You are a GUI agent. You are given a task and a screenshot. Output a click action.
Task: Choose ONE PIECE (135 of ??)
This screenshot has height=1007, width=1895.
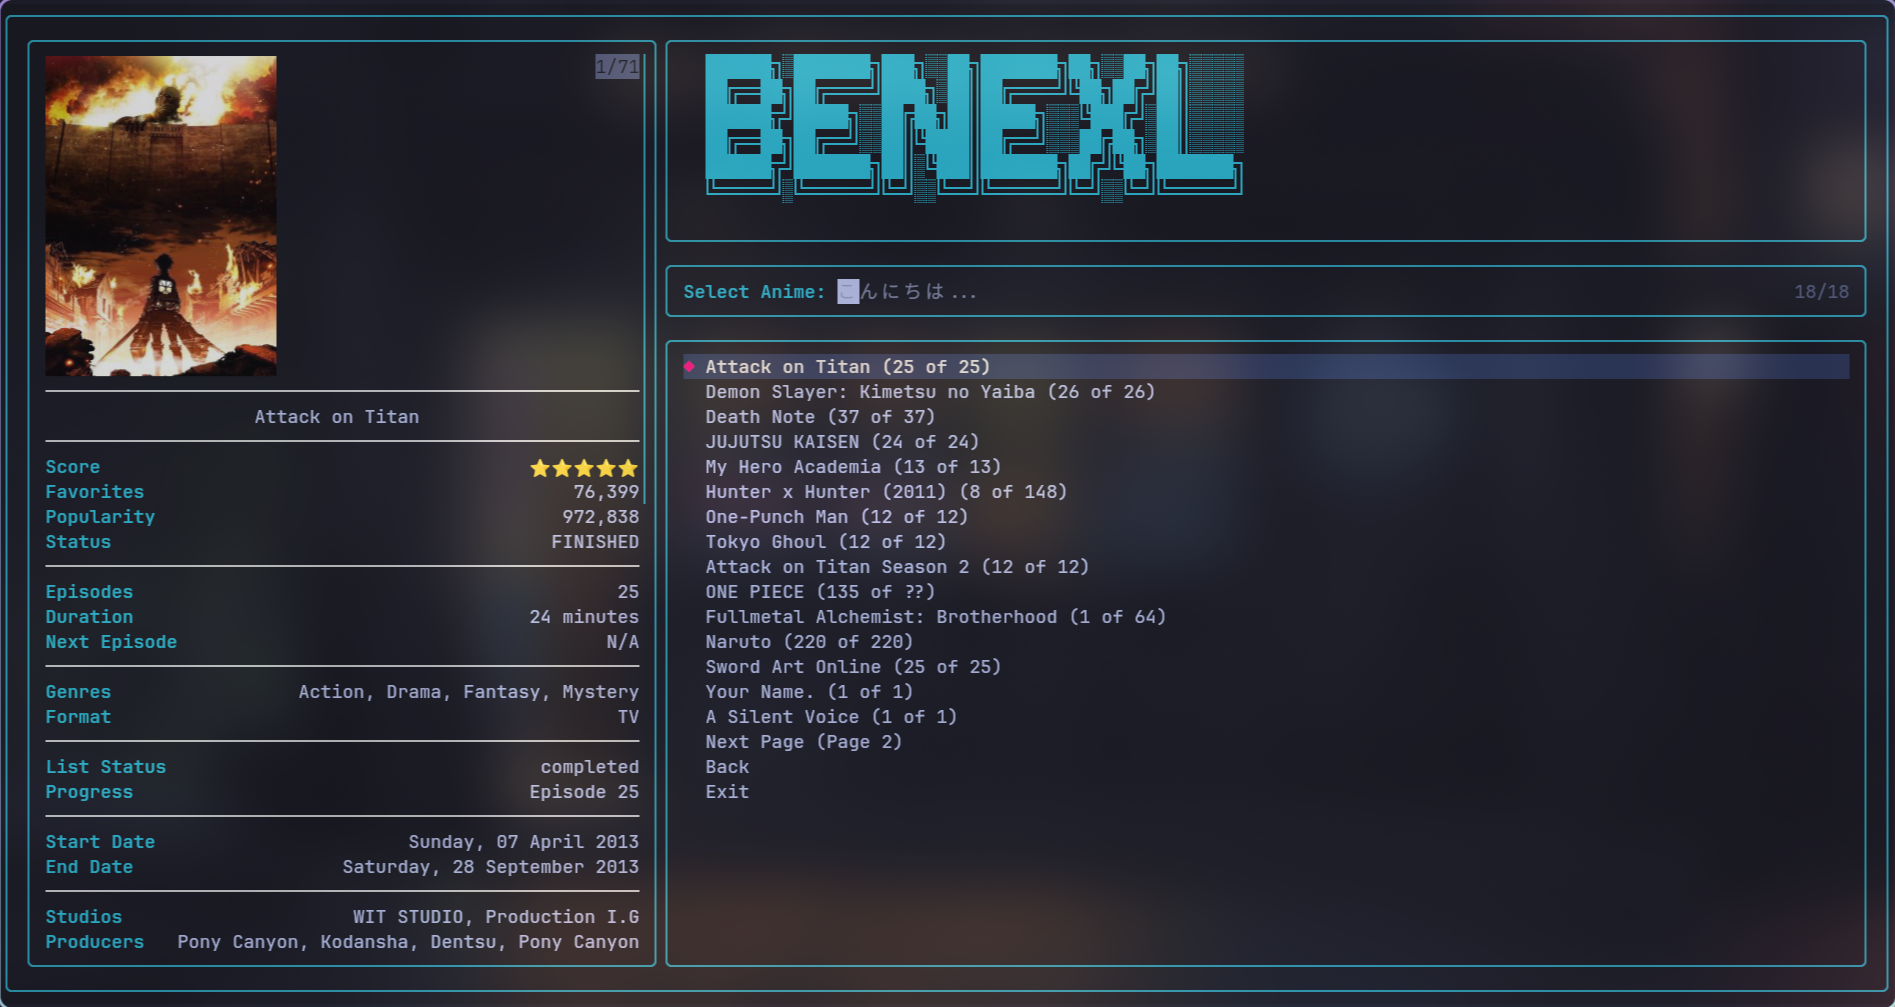(x=820, y=592)
